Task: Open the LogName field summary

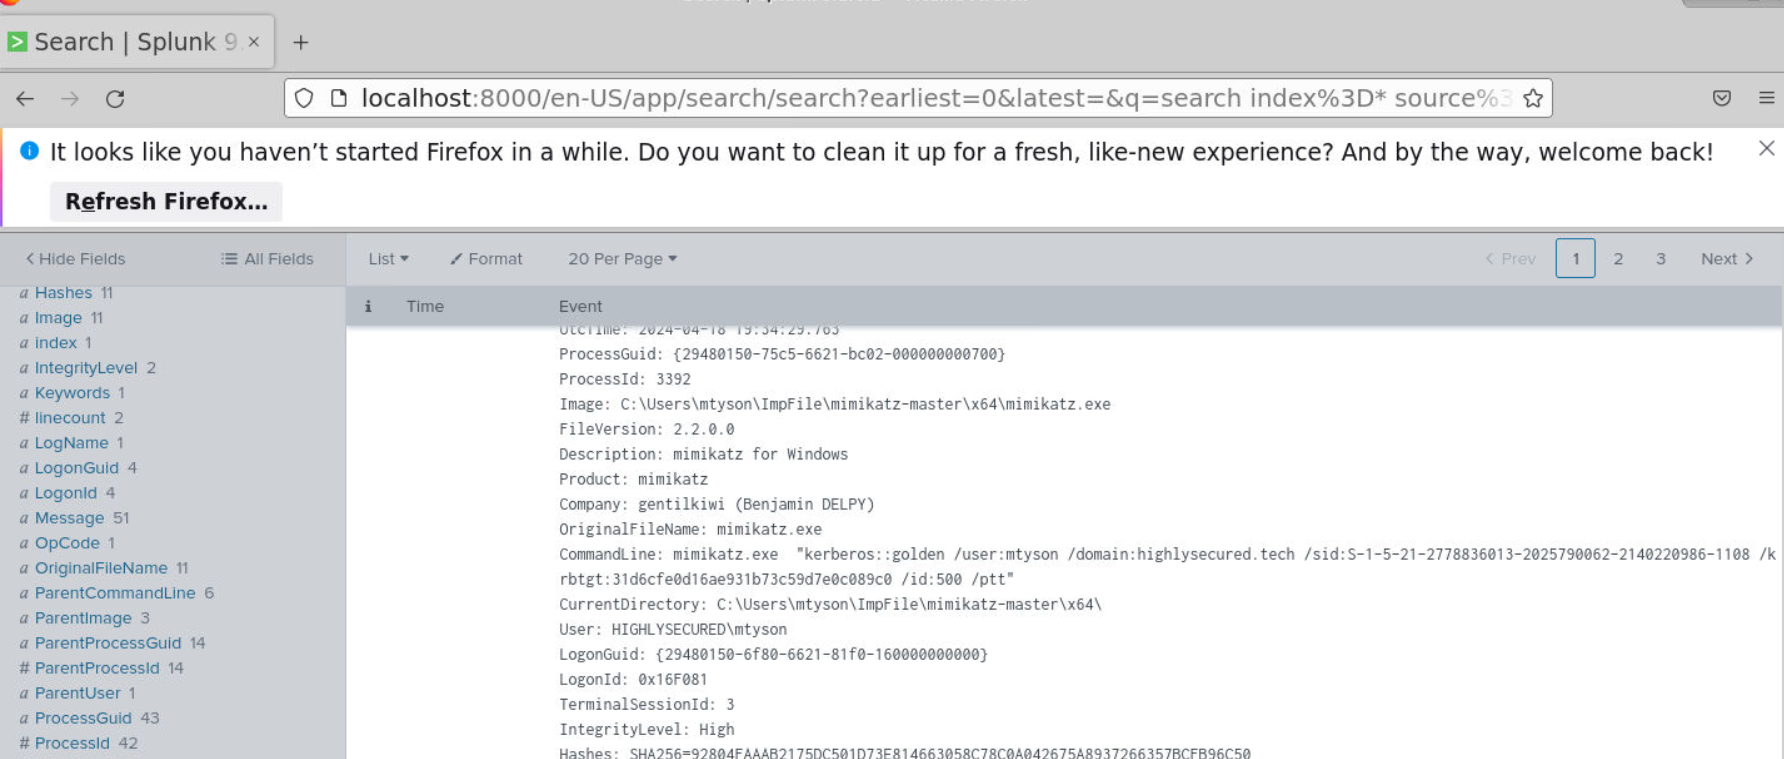Action: pyautogui.click(x=71, y=443)
